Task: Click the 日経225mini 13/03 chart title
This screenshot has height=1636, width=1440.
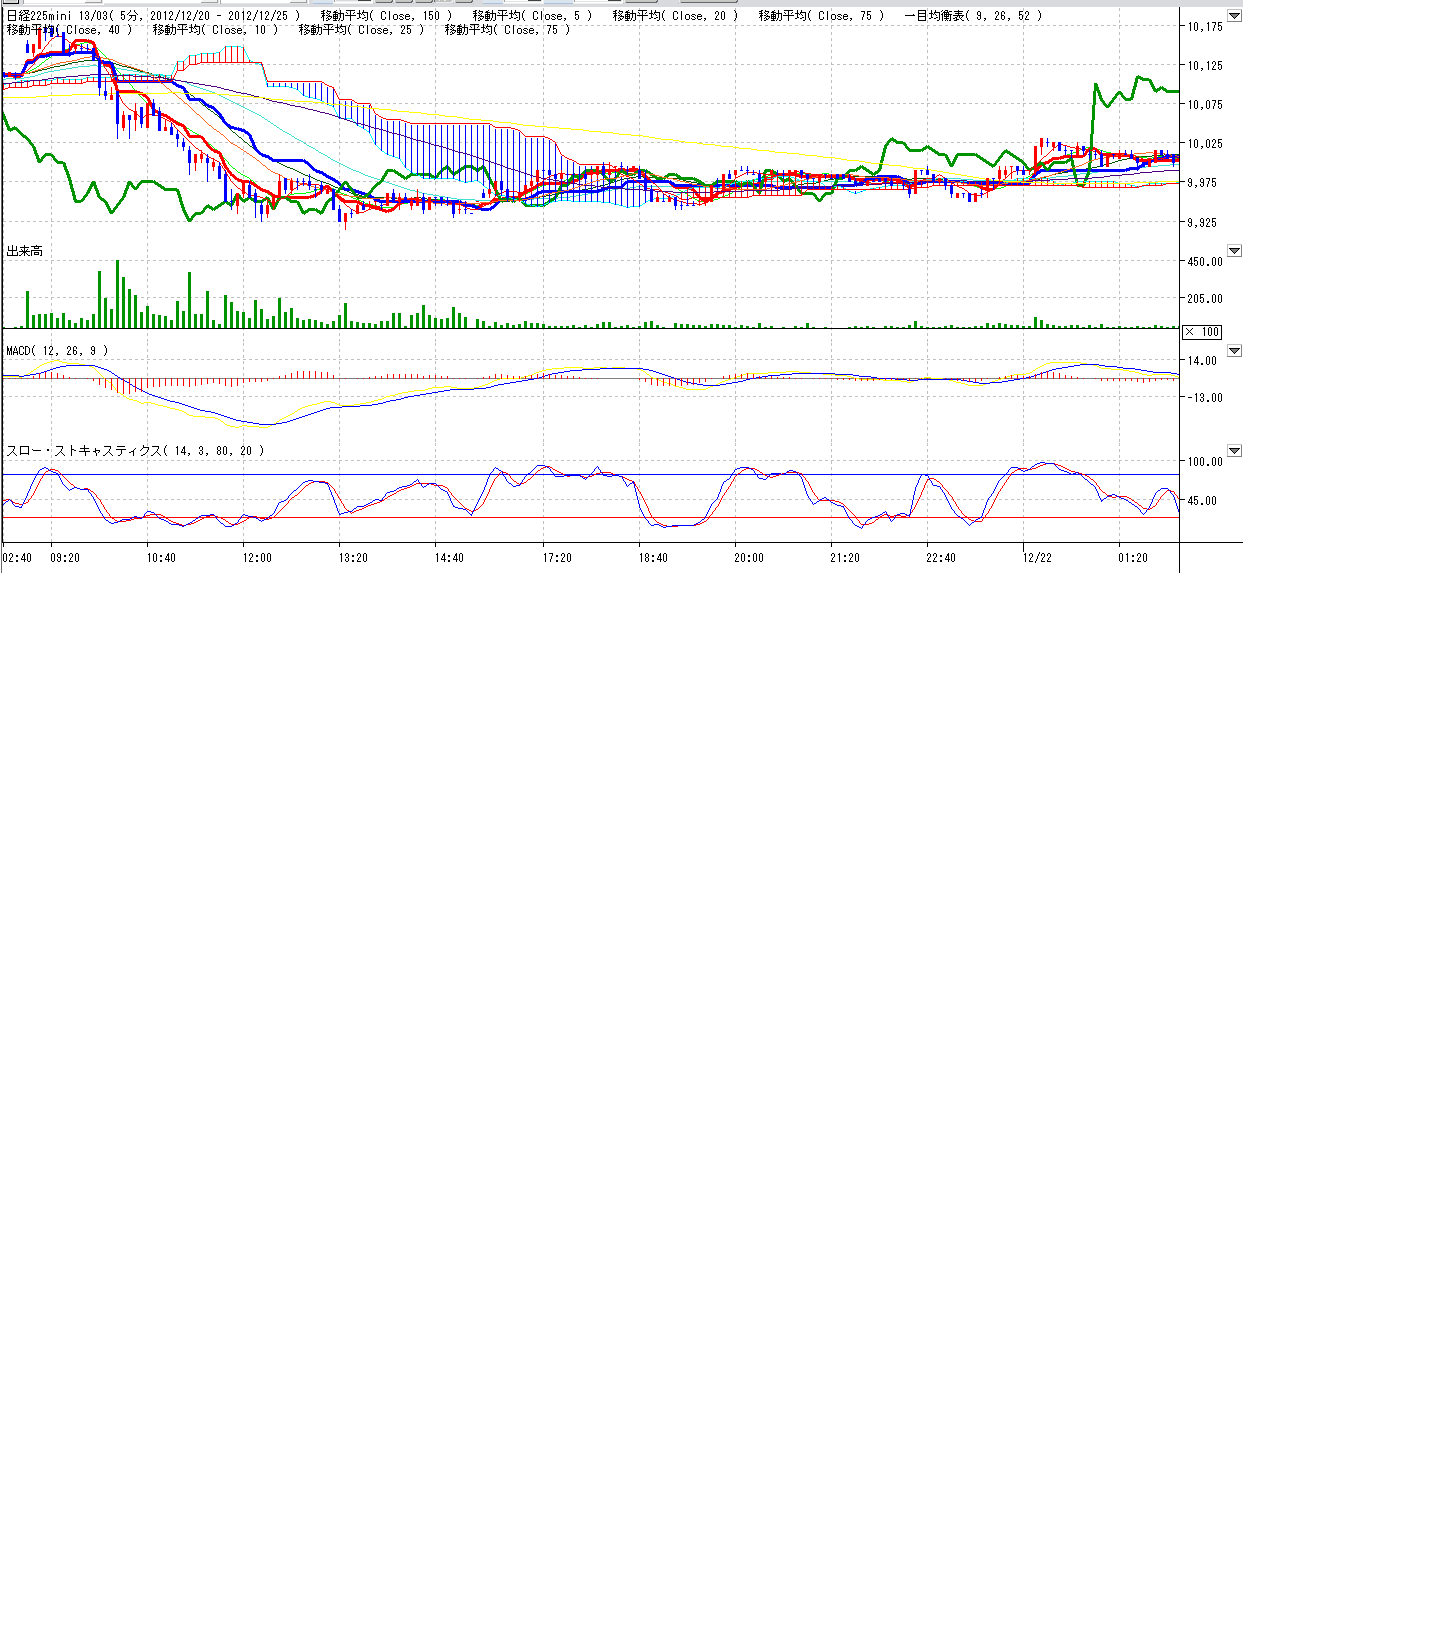Action: [153, 16]
